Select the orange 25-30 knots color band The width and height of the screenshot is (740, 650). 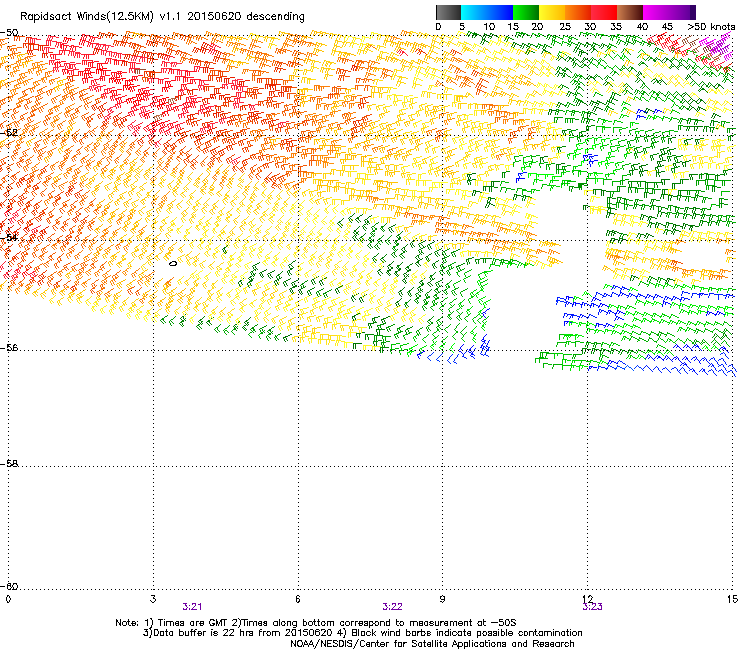point(578,12)
